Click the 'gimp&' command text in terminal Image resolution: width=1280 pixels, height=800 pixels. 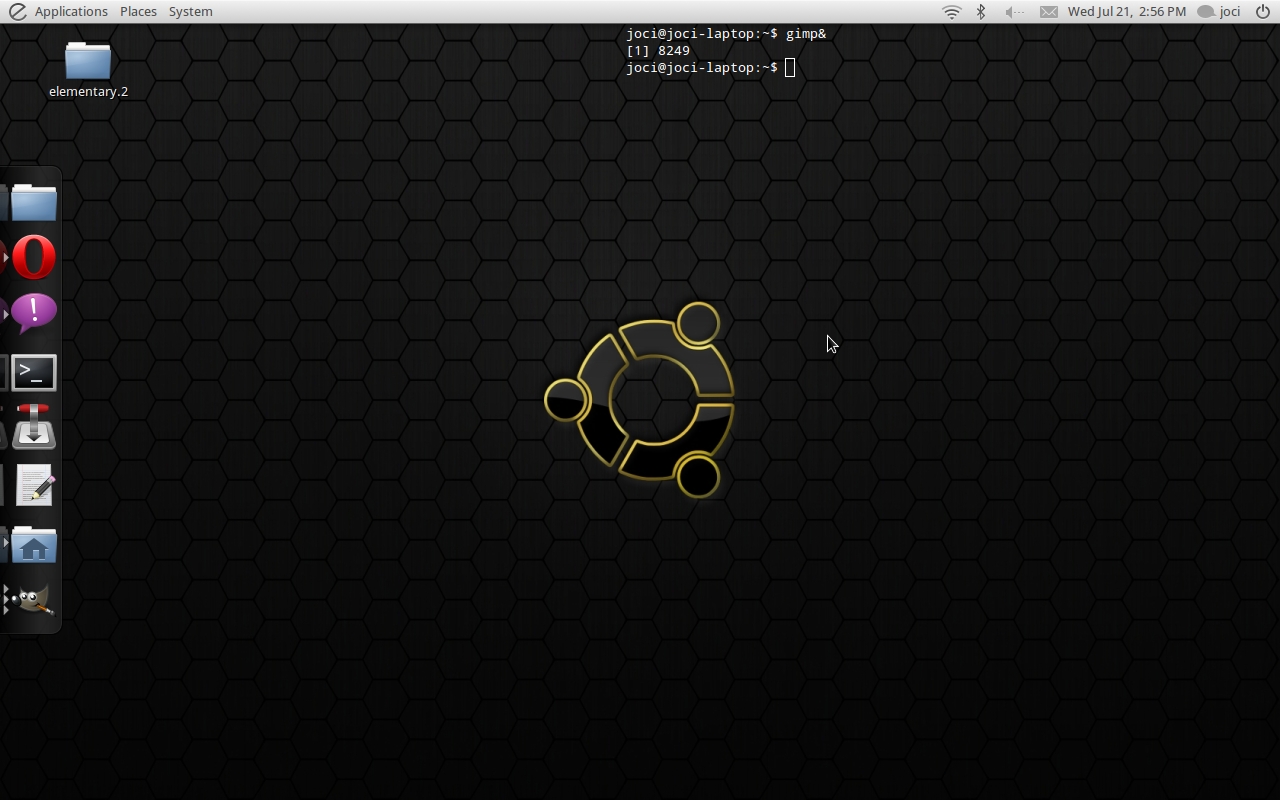coord(806,34)
